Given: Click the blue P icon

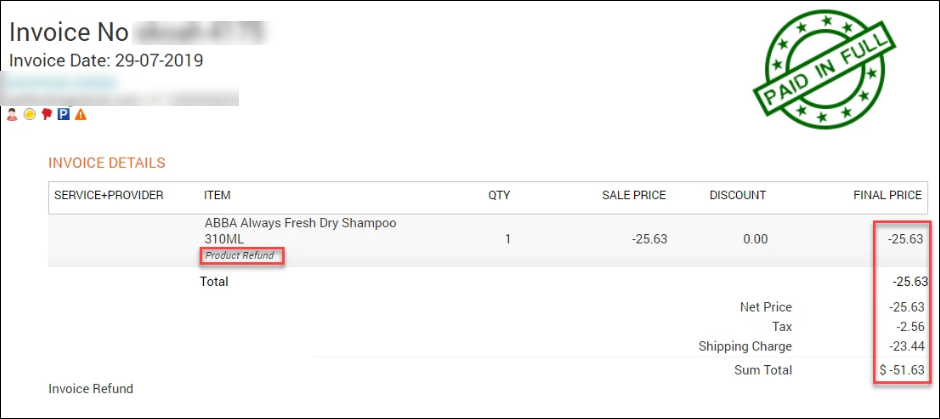Looking at the screenshot, I should 64,114.
